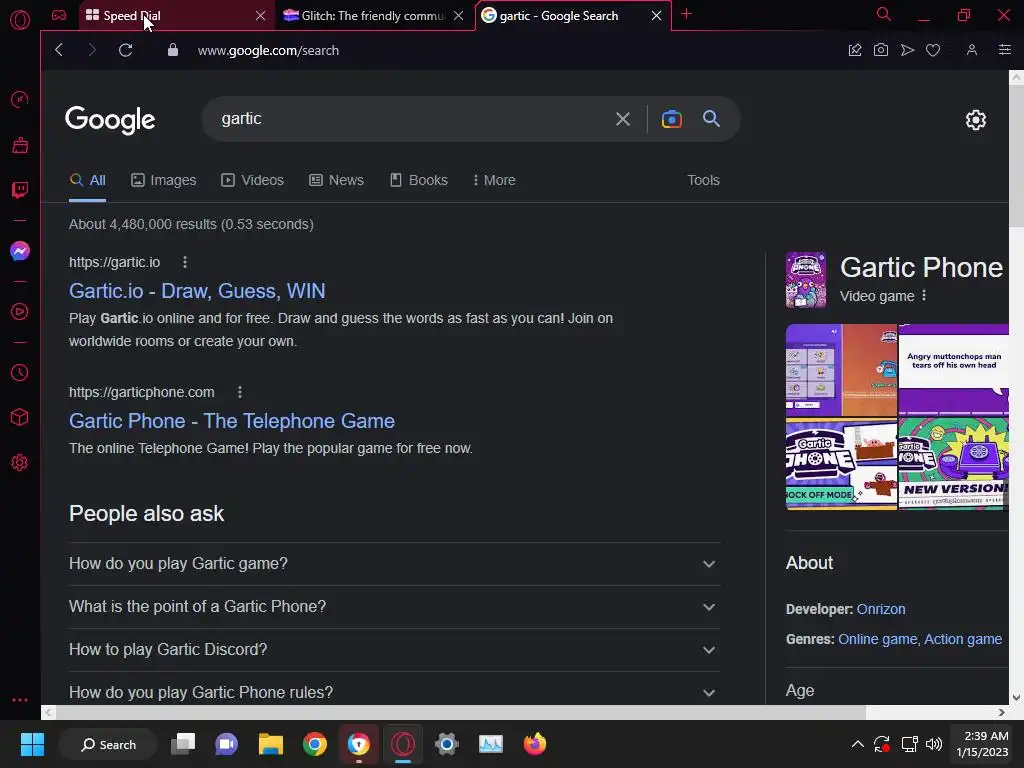Search by image with Google Lens

pyautogui.click(x=671, y=119)
